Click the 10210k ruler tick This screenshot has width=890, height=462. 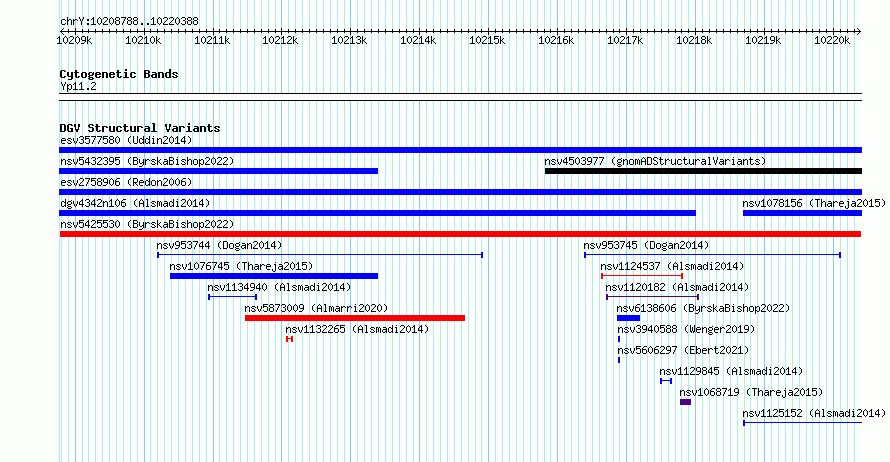[x=143, y=40]
